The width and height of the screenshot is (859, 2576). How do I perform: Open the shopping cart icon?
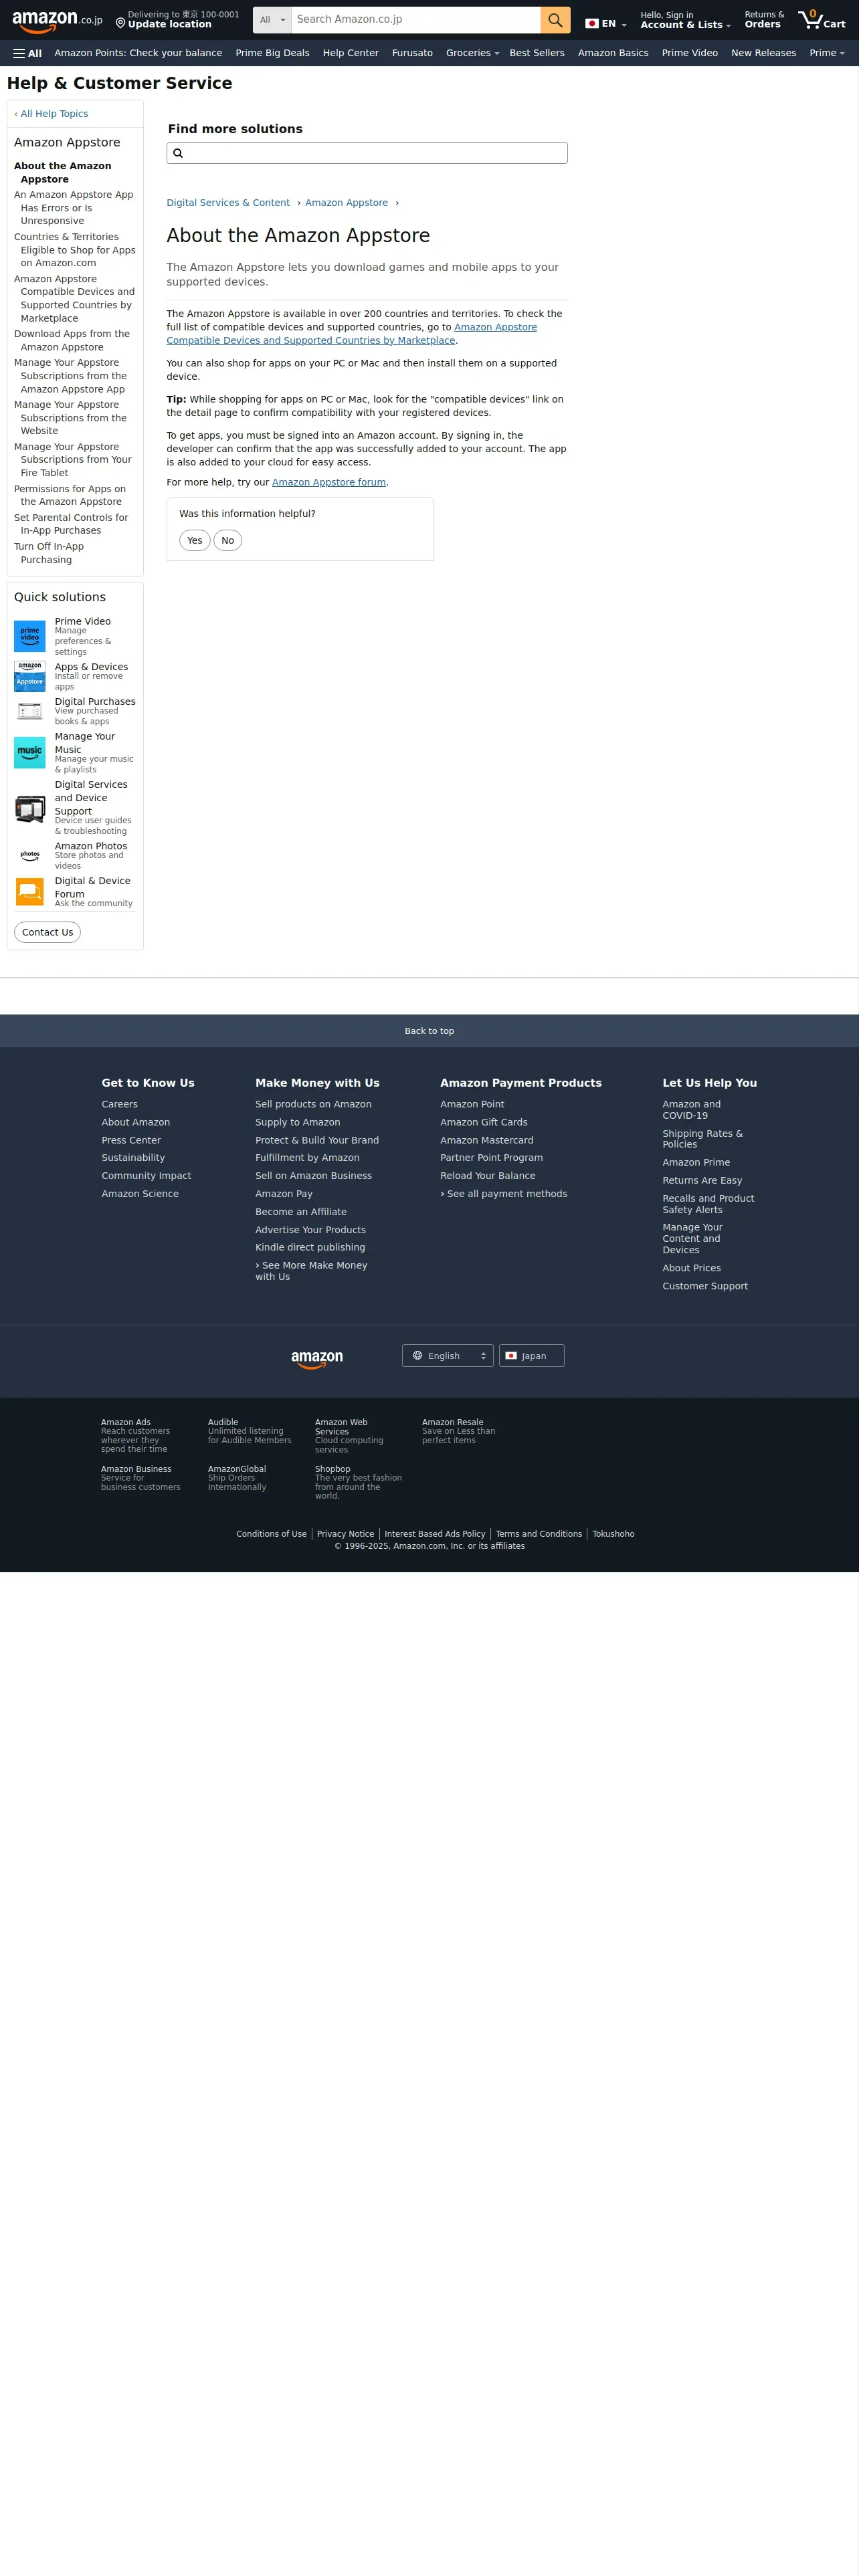click(822, 20)
